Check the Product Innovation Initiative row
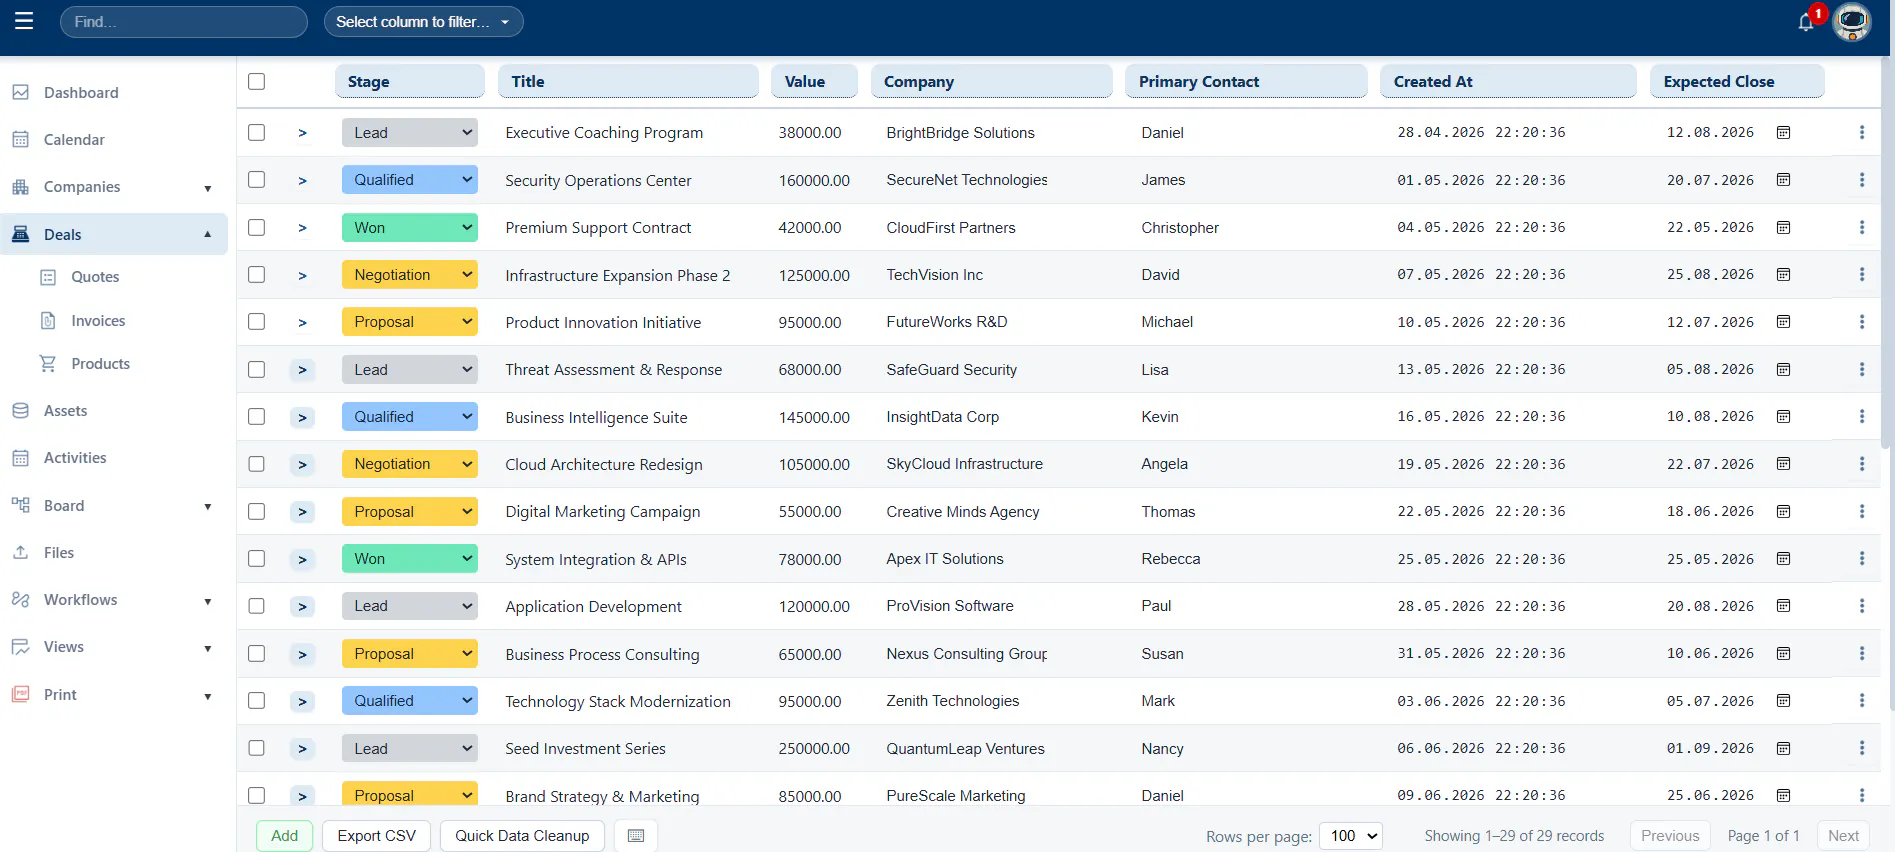1895x852 pixels. (x=257, y=322)
